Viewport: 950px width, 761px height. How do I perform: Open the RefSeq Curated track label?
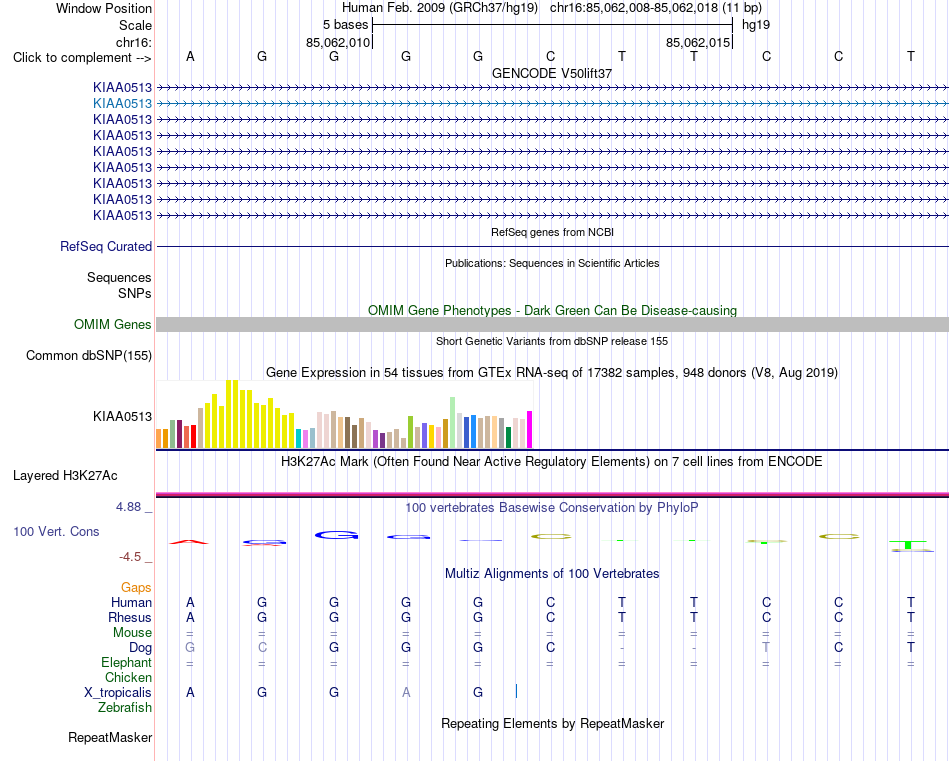pos(106,247)
